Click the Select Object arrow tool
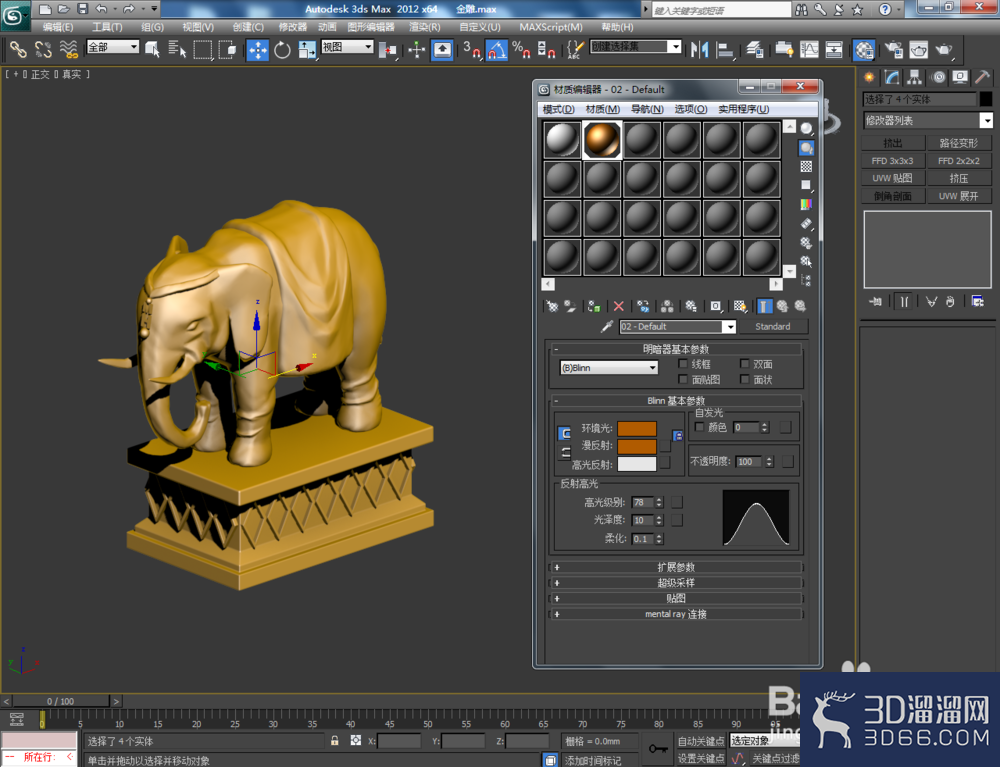1000x767 pixels. tap(152, 50)
